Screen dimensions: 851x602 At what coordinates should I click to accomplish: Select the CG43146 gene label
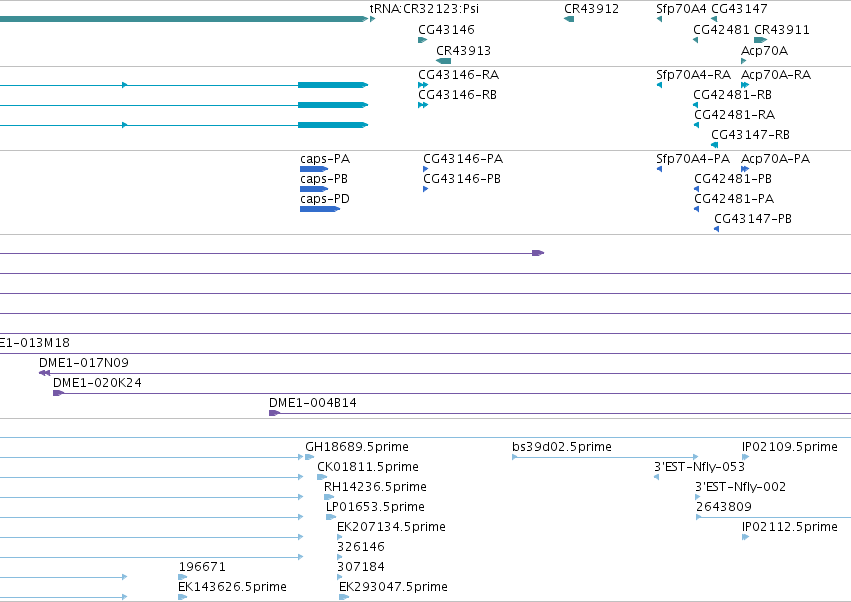point(446,29)
